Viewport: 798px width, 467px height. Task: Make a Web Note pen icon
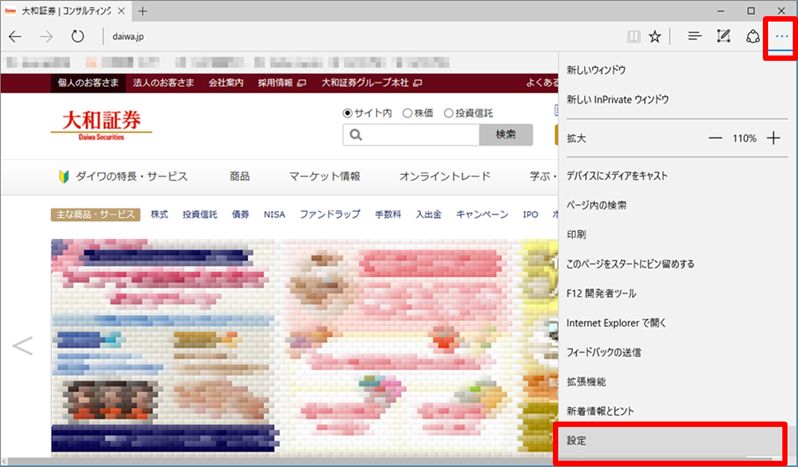tap(723, 36)
